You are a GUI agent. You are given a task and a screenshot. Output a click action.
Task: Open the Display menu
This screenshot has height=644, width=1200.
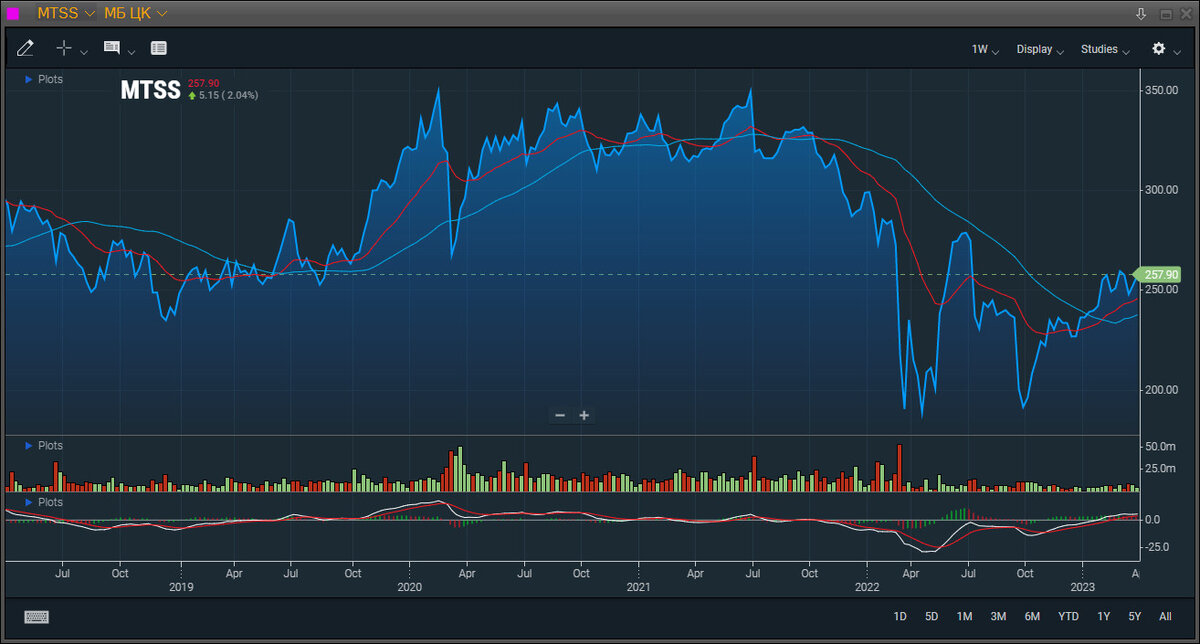coord(1040,49)
